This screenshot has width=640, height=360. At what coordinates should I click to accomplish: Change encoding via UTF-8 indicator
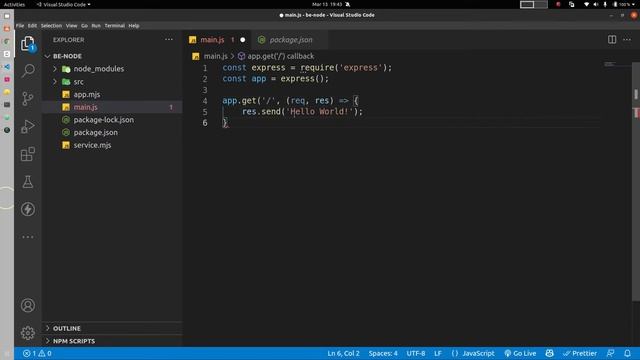[x=416, y=353]
